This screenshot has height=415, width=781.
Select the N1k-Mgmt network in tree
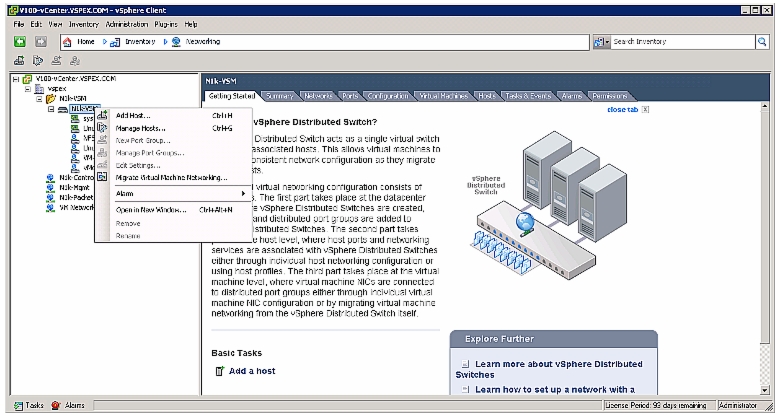pyautogui.click(x=74, y=188)
